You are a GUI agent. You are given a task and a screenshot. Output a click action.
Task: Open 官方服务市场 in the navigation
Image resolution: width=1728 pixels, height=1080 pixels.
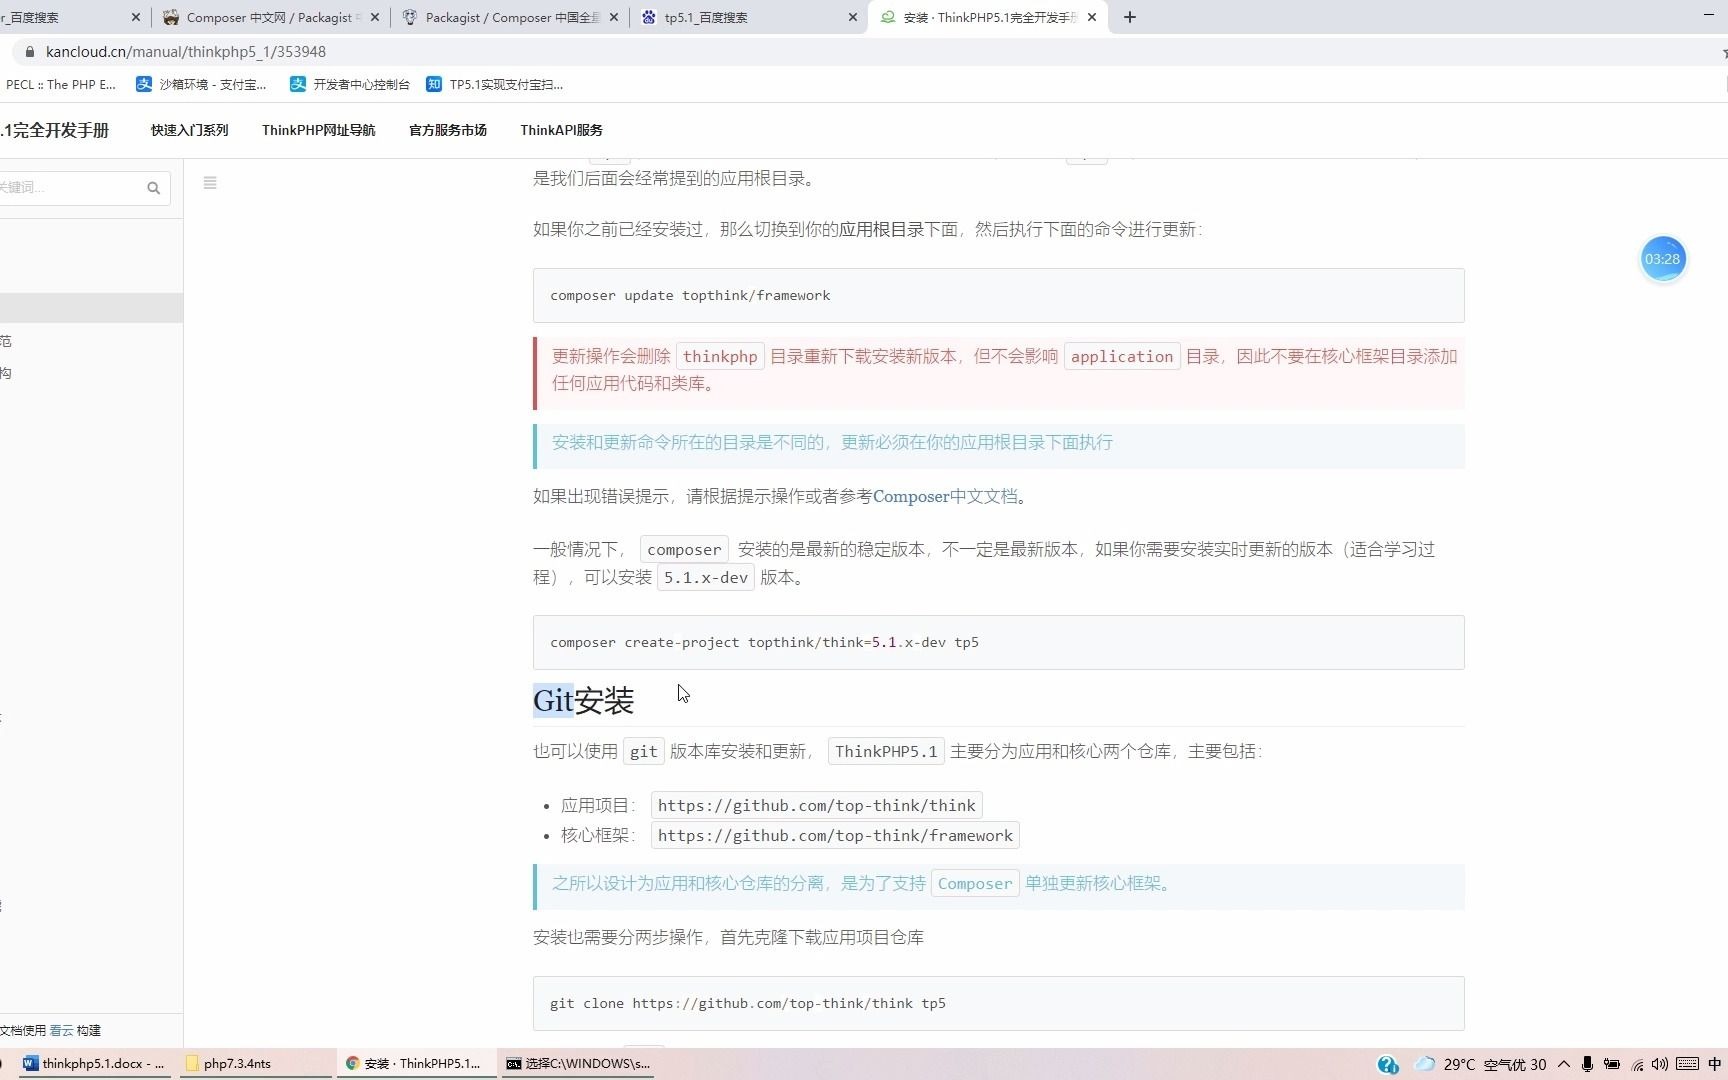[448, 130]
